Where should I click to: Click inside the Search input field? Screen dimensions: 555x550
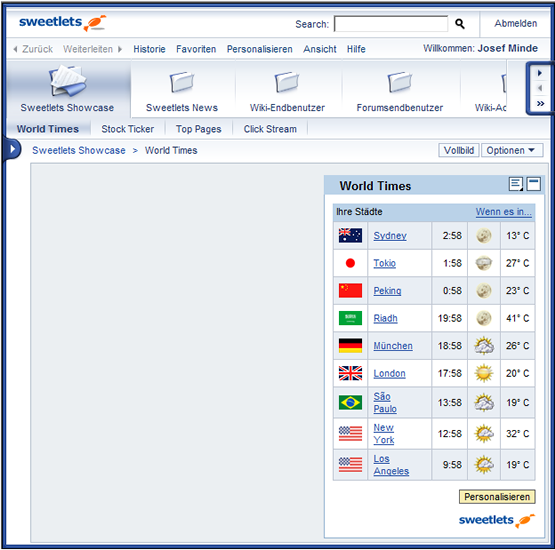[391, 24]
